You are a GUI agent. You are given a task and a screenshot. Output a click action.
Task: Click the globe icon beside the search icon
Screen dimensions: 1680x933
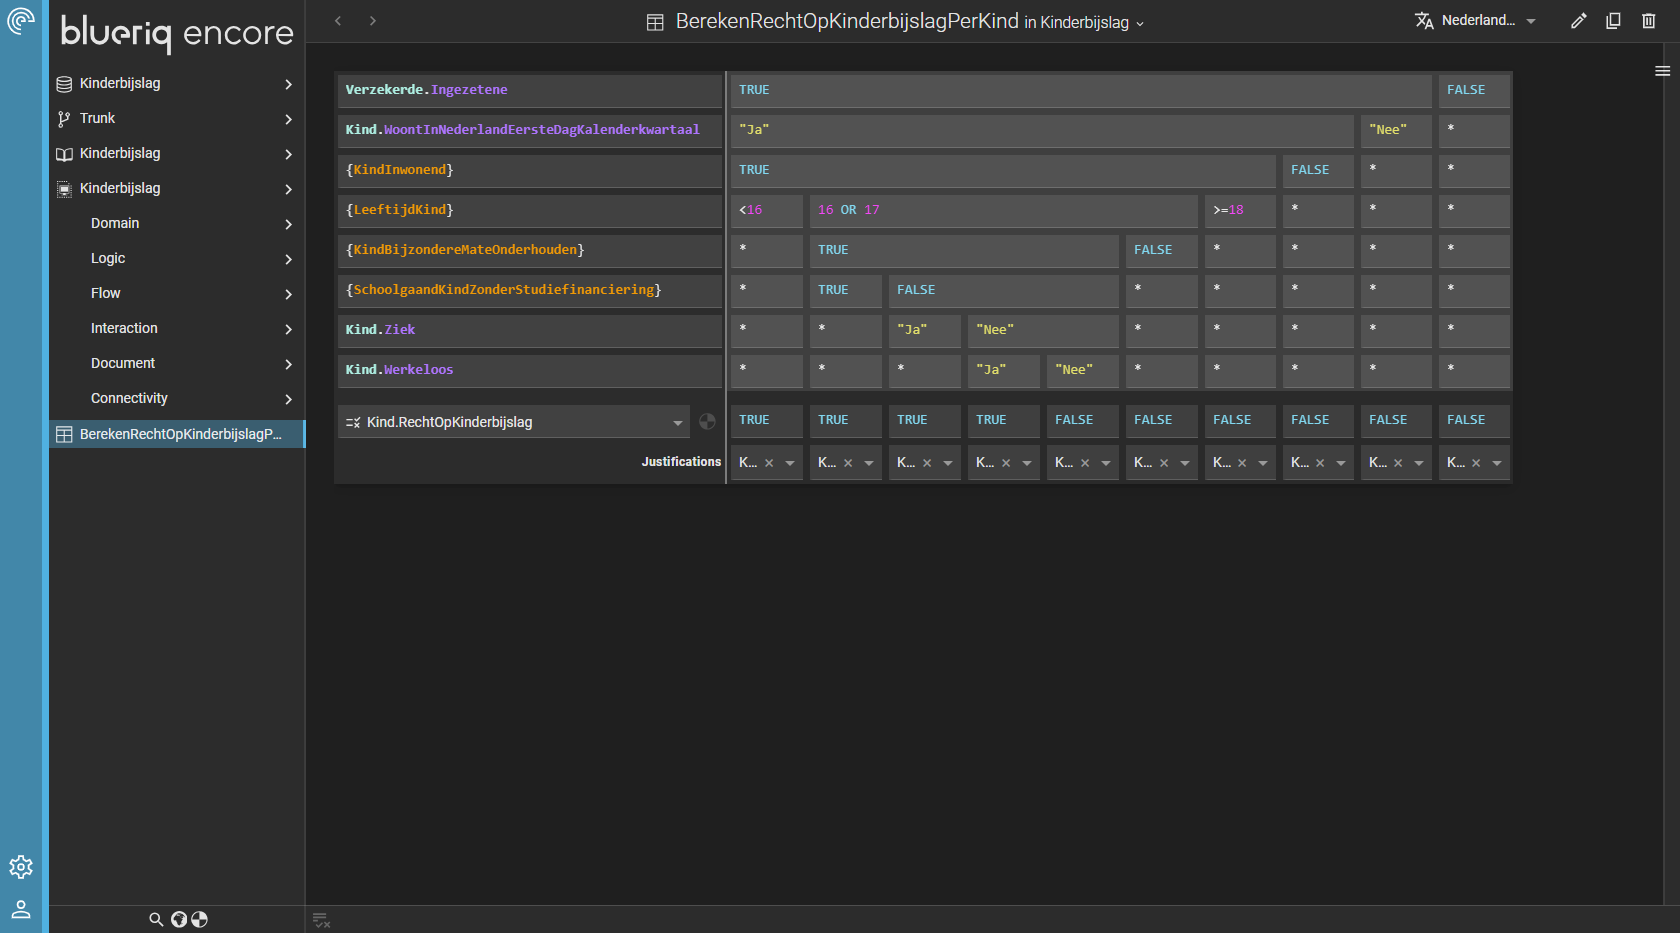pyautogui.click(x=179, y=919)
